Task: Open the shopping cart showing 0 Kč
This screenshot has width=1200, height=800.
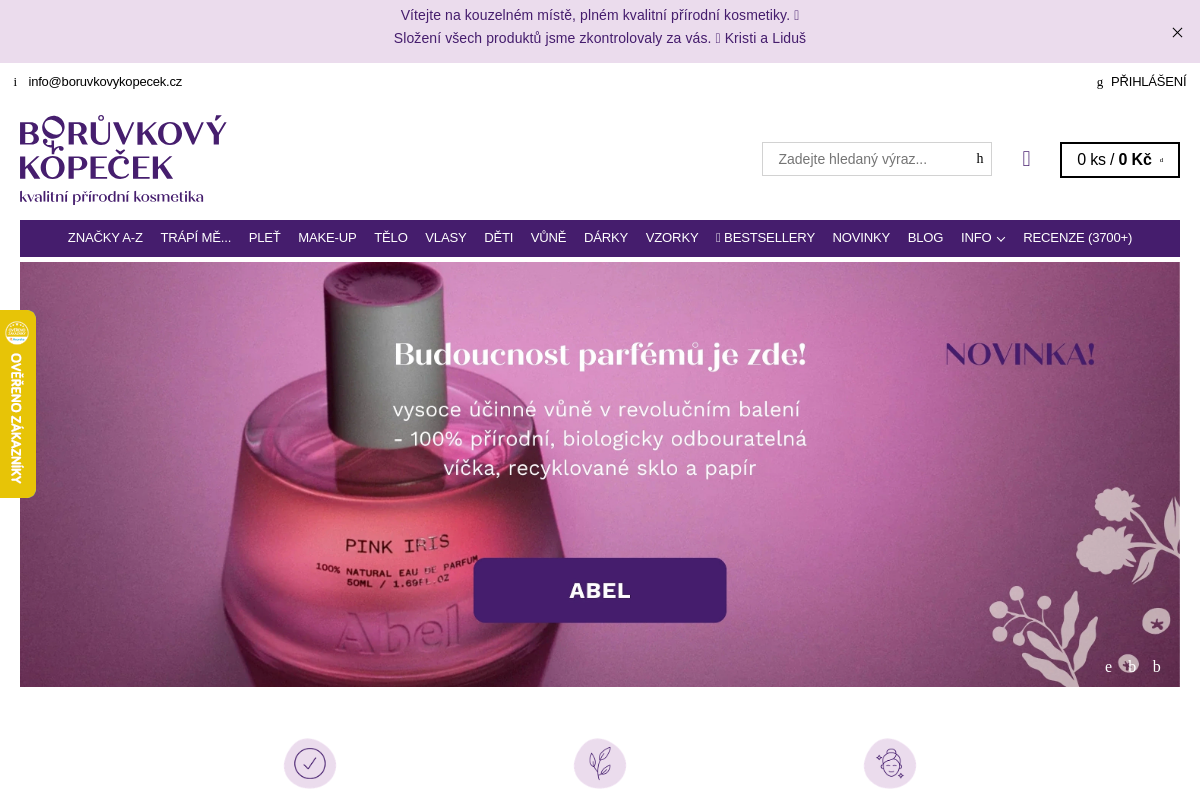Action: coord(1120,160)
